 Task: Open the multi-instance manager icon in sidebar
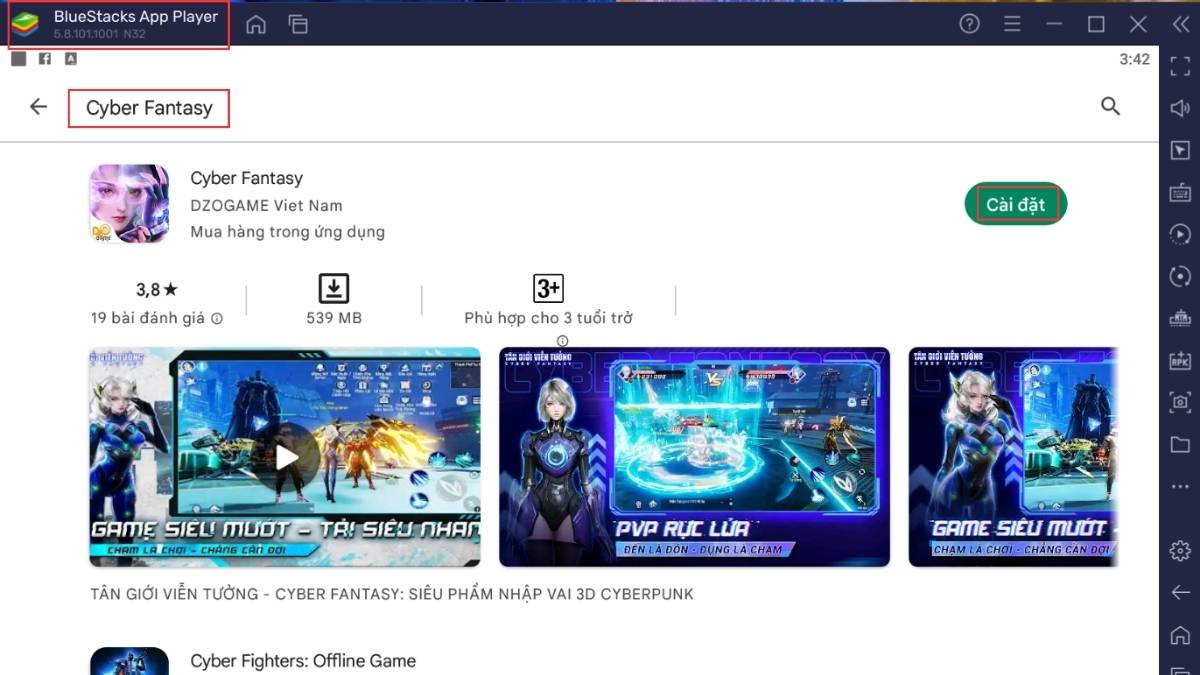click(1180, 318)
